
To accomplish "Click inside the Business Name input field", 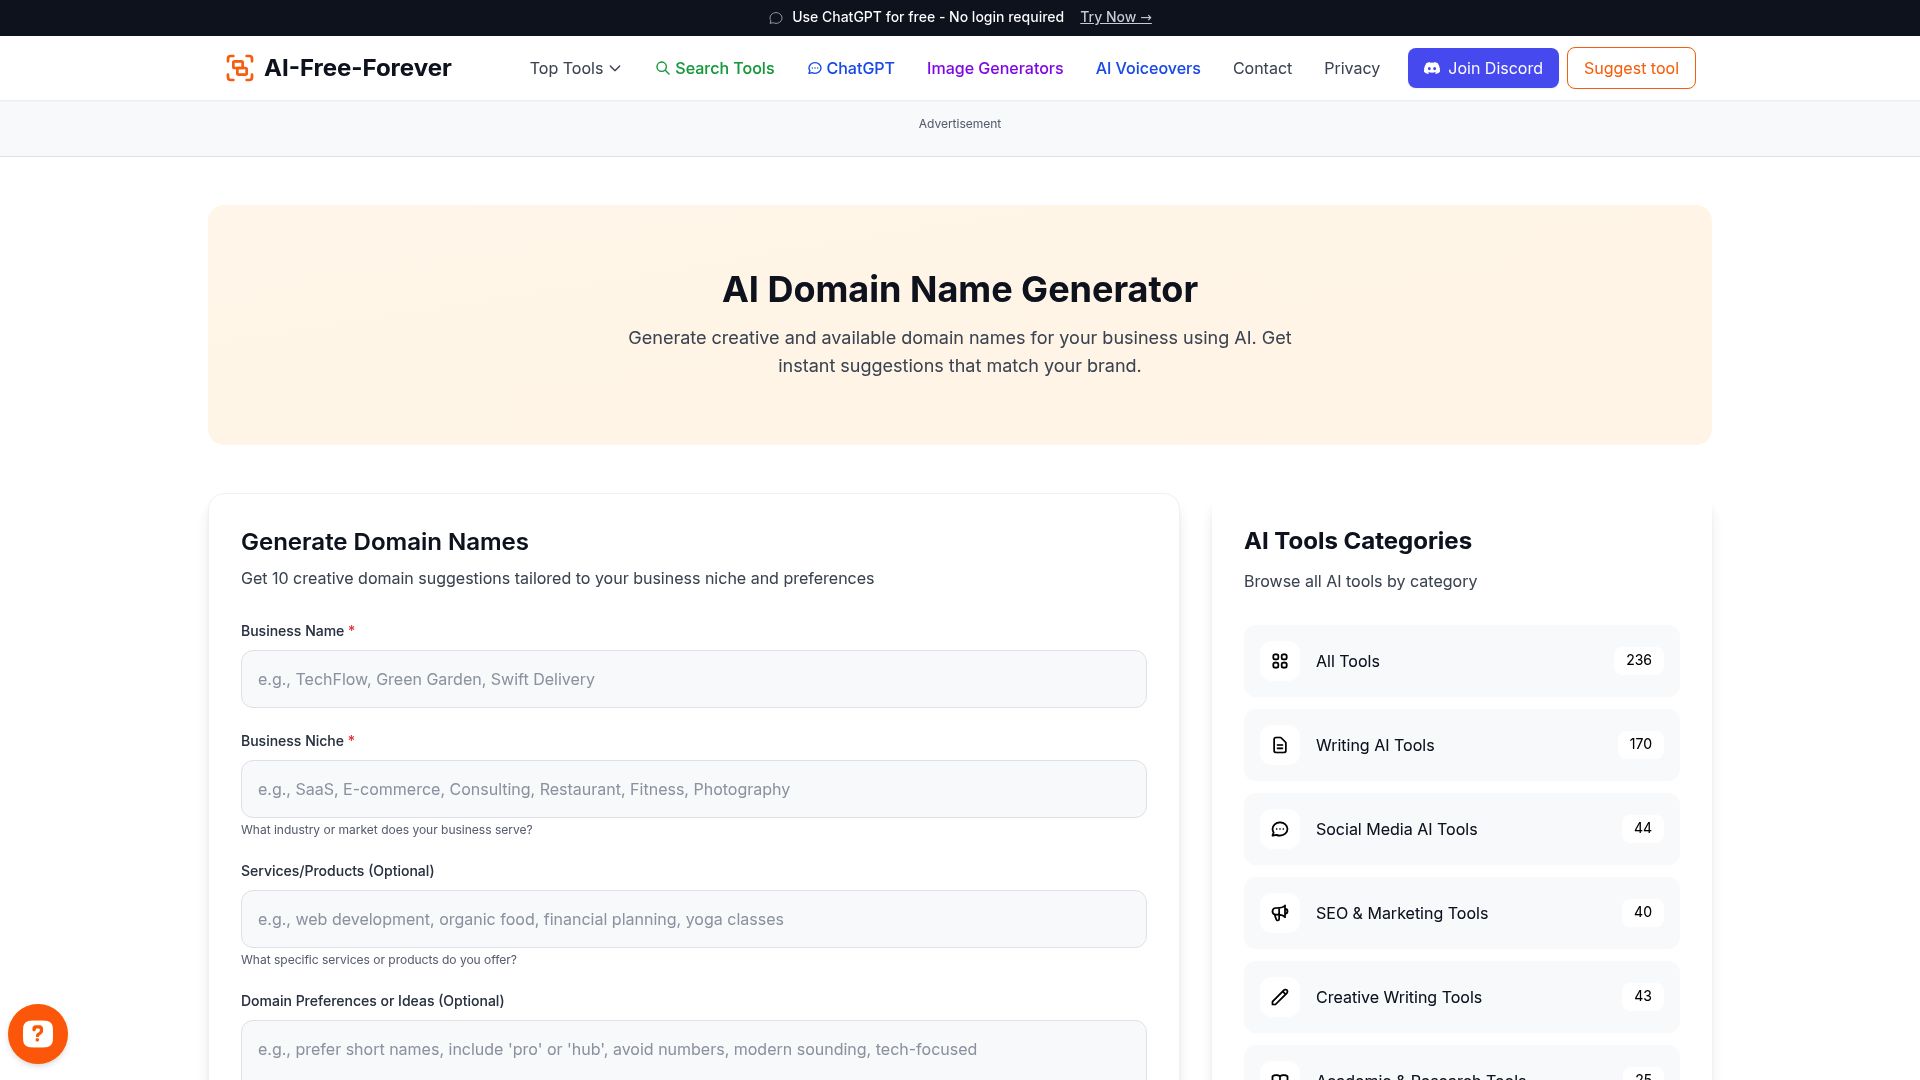I will 694,679.
